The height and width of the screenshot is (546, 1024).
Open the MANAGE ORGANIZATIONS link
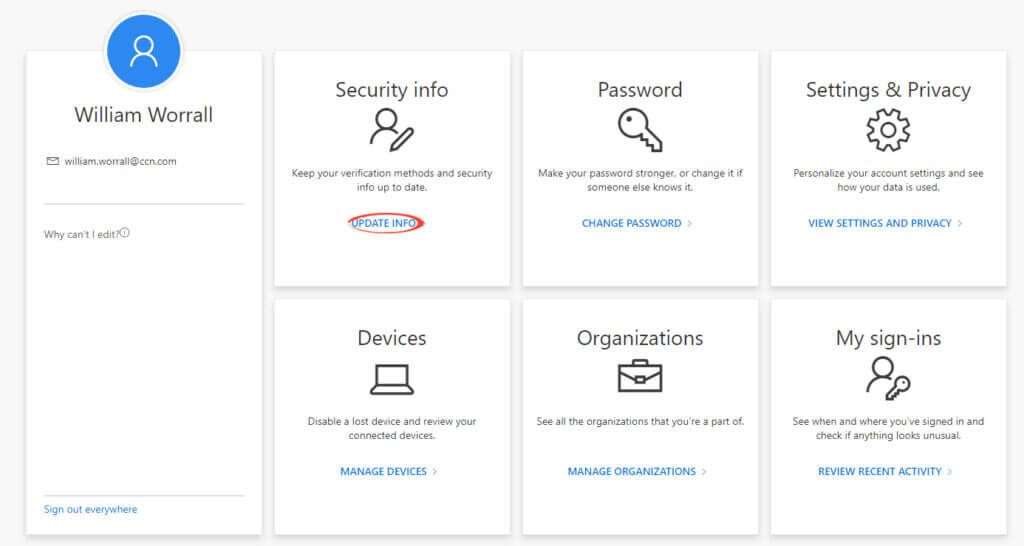click(632, 472)
